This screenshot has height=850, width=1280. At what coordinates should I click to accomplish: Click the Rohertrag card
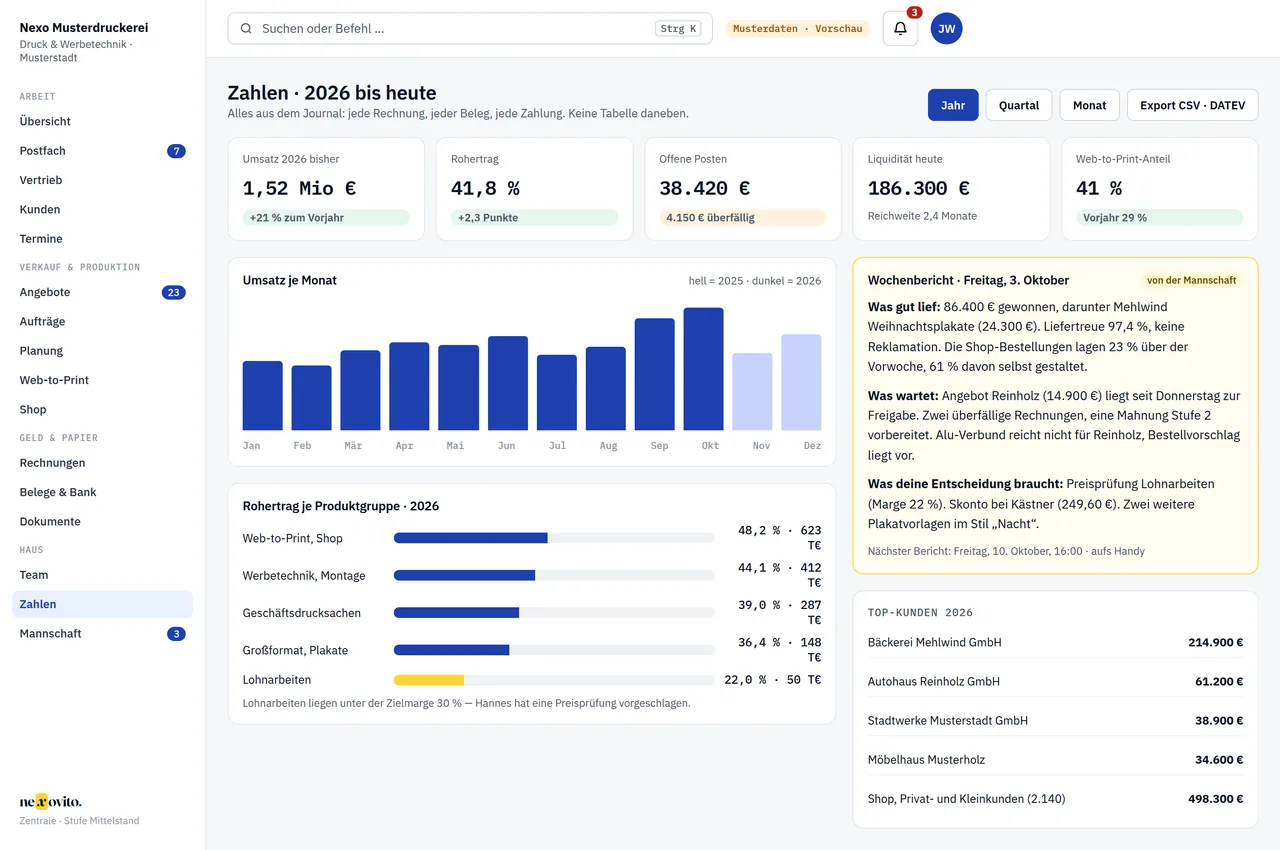(x=534, y=189)
